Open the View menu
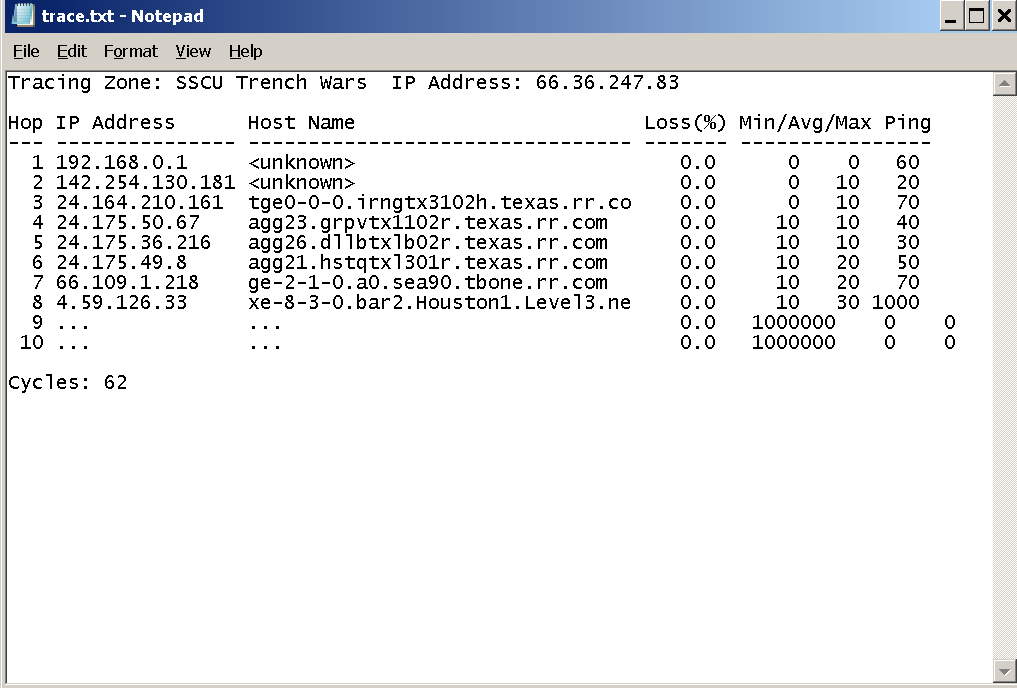 [193, 51]
